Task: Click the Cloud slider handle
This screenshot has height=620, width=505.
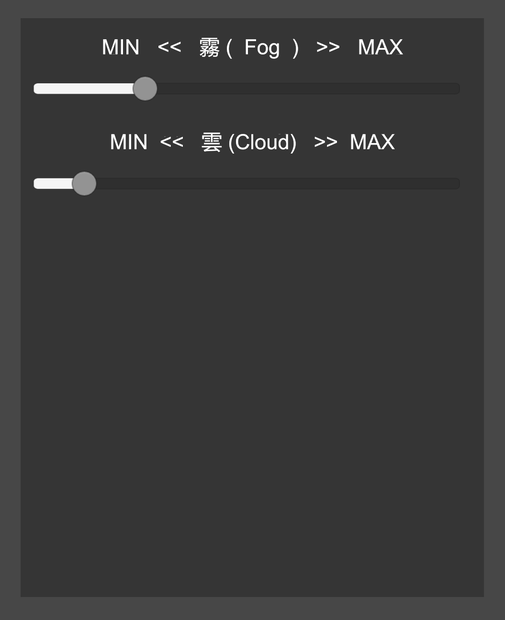Action: click(x=84, y=183)
